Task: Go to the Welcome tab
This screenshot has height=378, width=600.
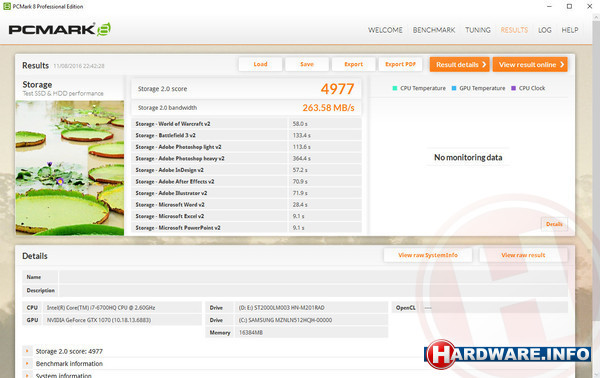Action: pos(385,30)
